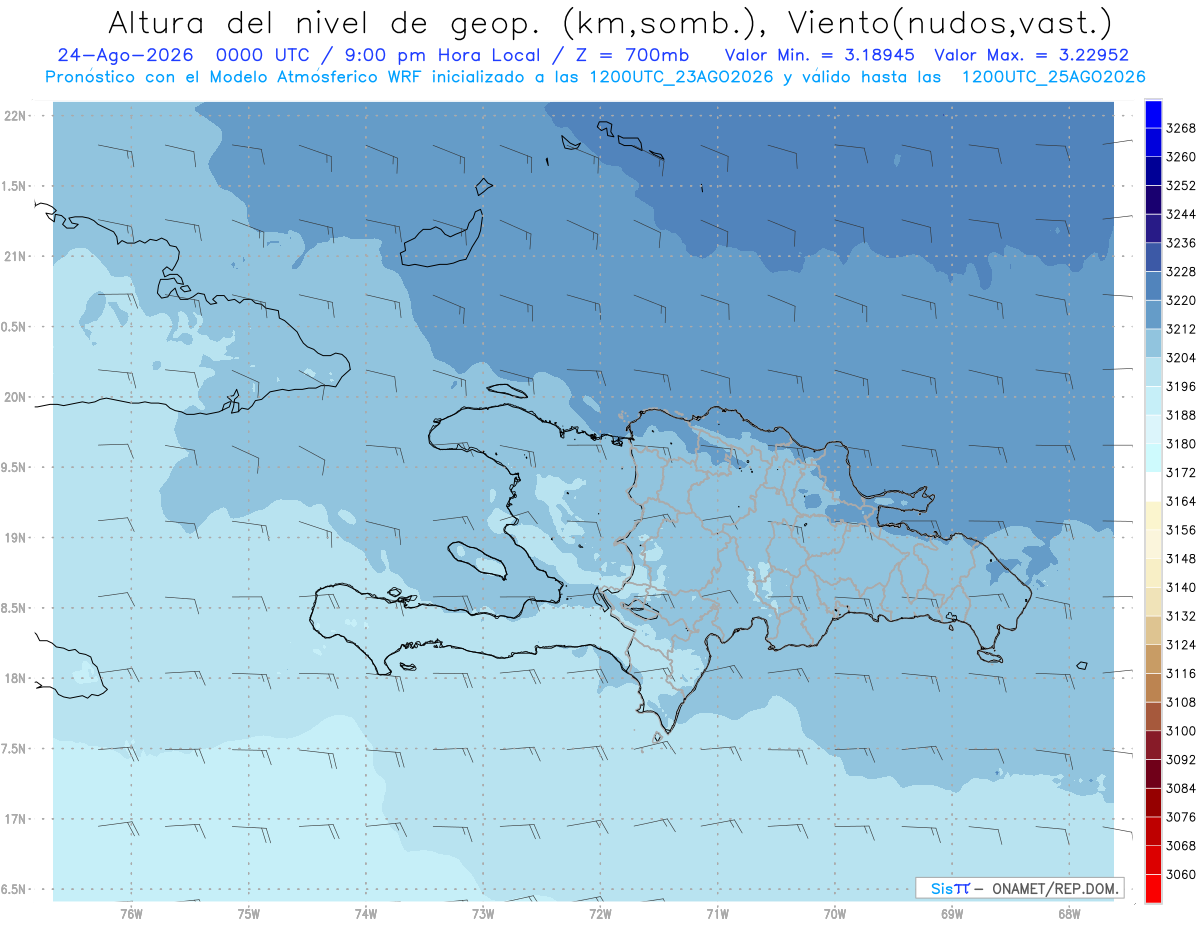The height and width of the screenshot is (927, 1200).
Task: Click the legend value "3100"
Action: 1181,731
